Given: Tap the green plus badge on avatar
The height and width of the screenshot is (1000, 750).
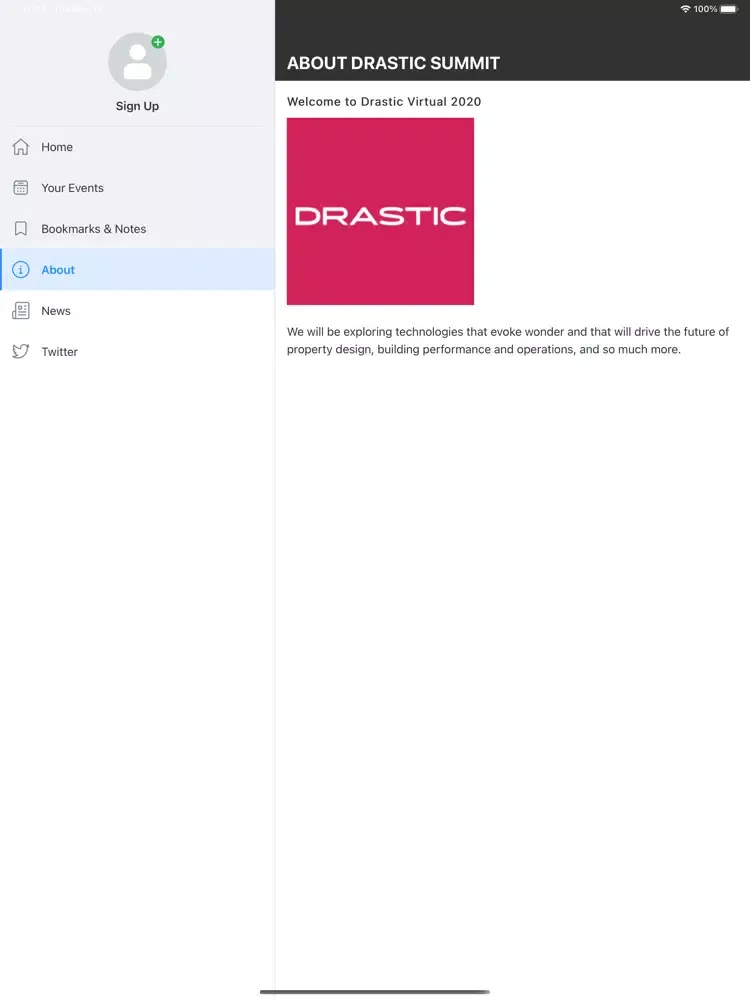Looking at the screenshot, I should pyautogui.click(x=158, y=42).
